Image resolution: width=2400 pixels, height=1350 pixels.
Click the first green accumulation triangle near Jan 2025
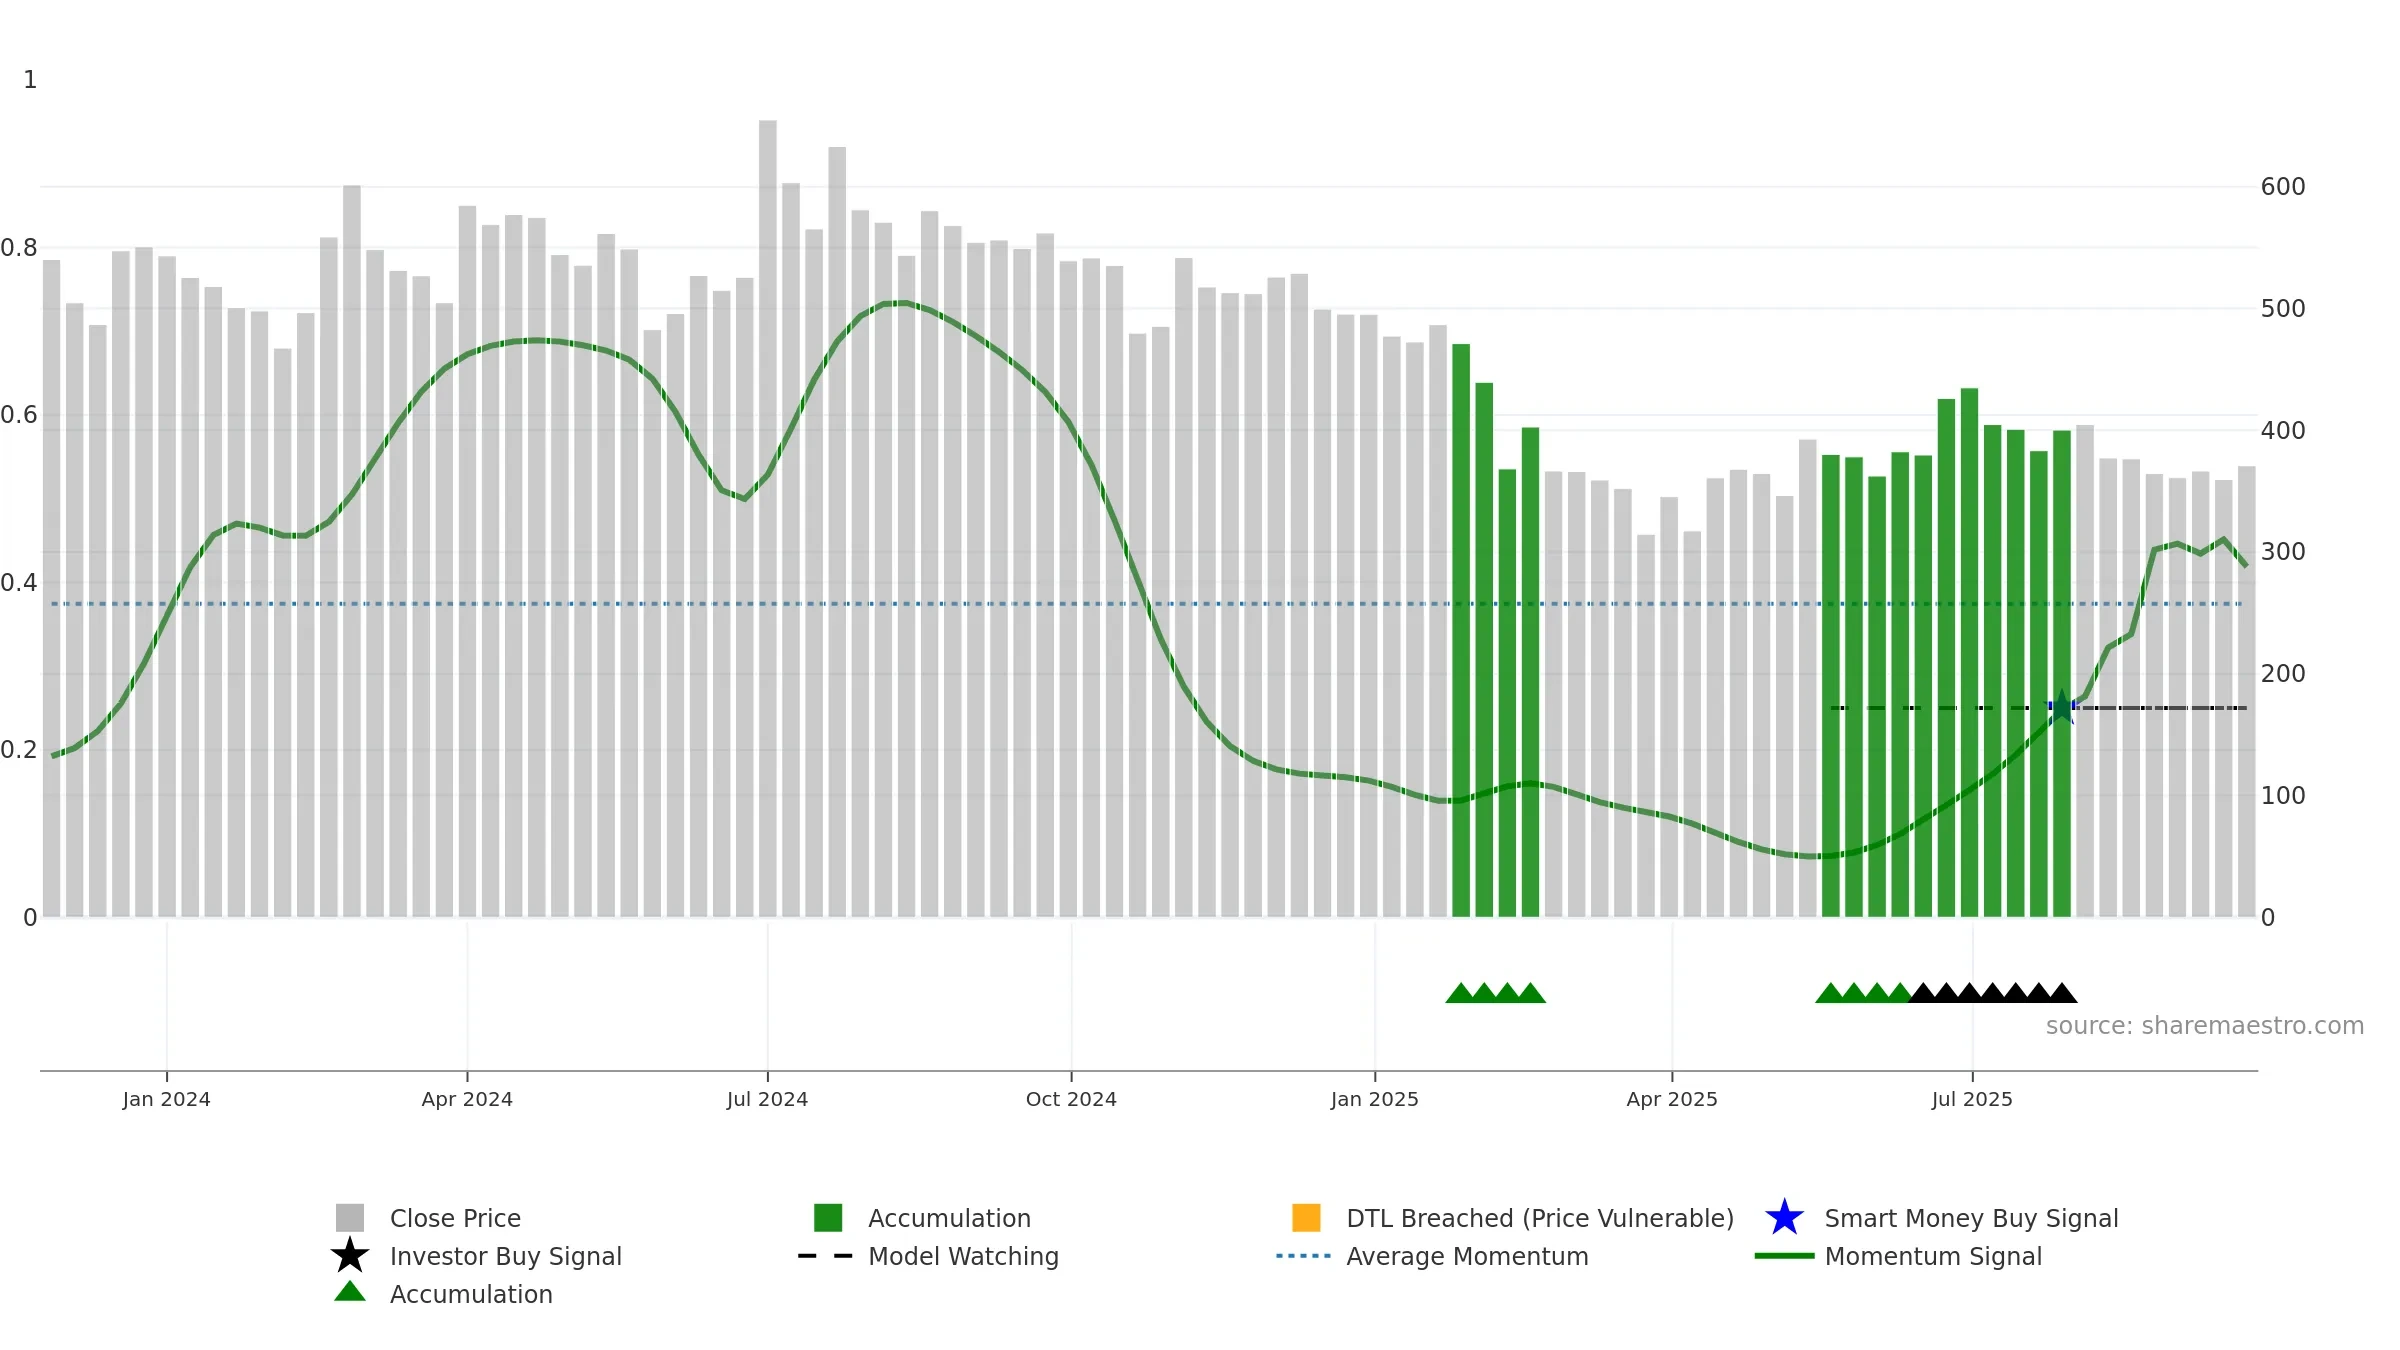[x=1461, y=993]
